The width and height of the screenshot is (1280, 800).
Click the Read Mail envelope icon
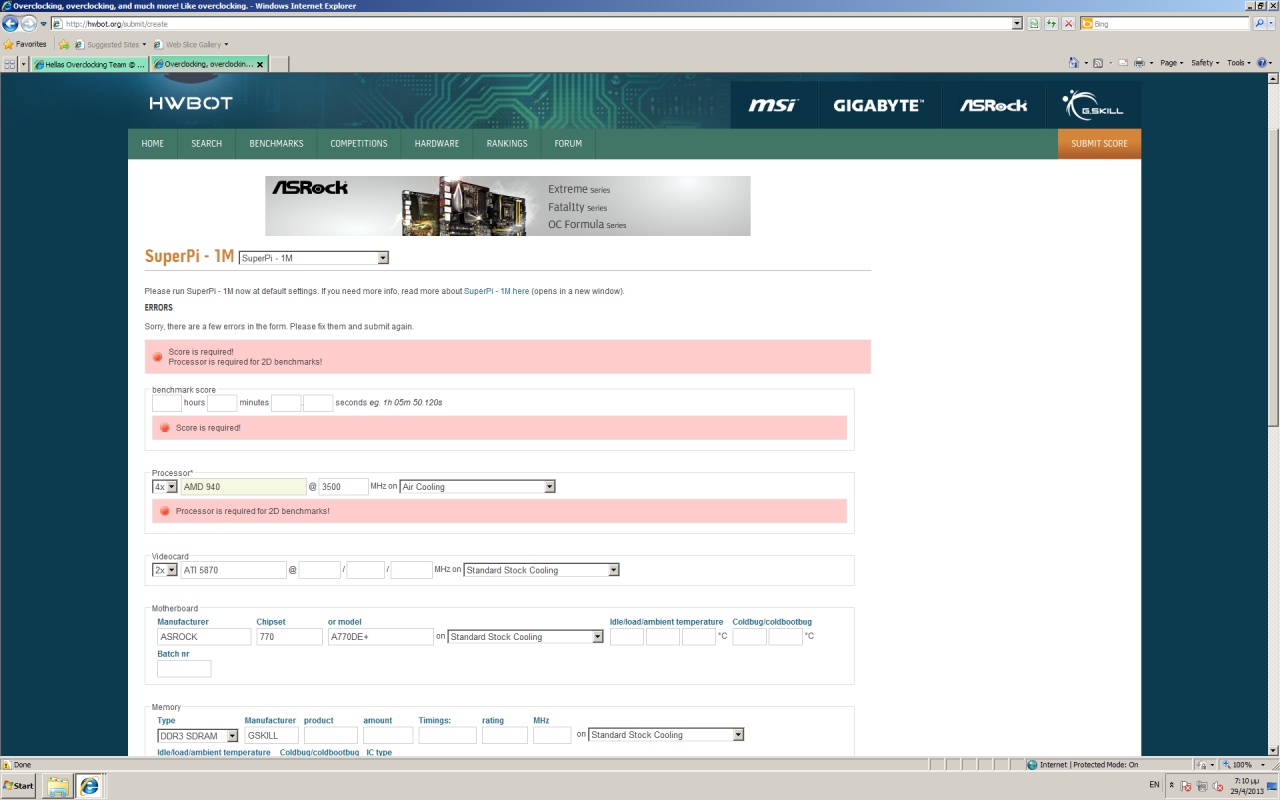(x=1123, y=63)
